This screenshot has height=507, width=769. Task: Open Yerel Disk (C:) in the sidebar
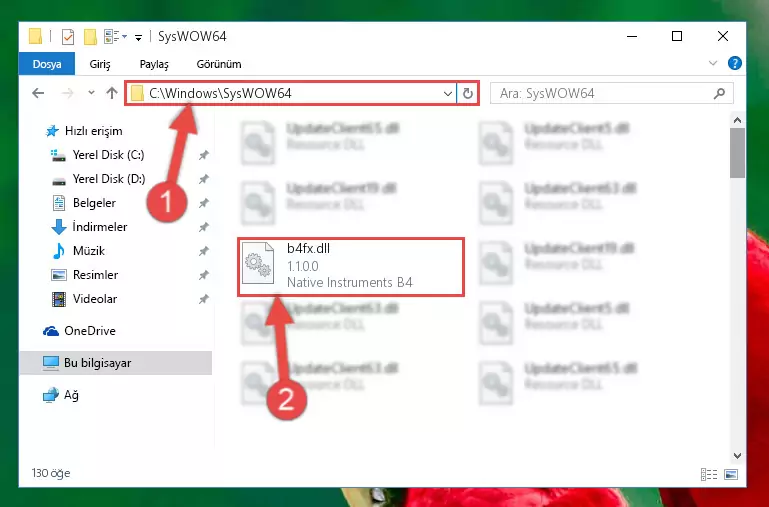(x=108, y=155)
